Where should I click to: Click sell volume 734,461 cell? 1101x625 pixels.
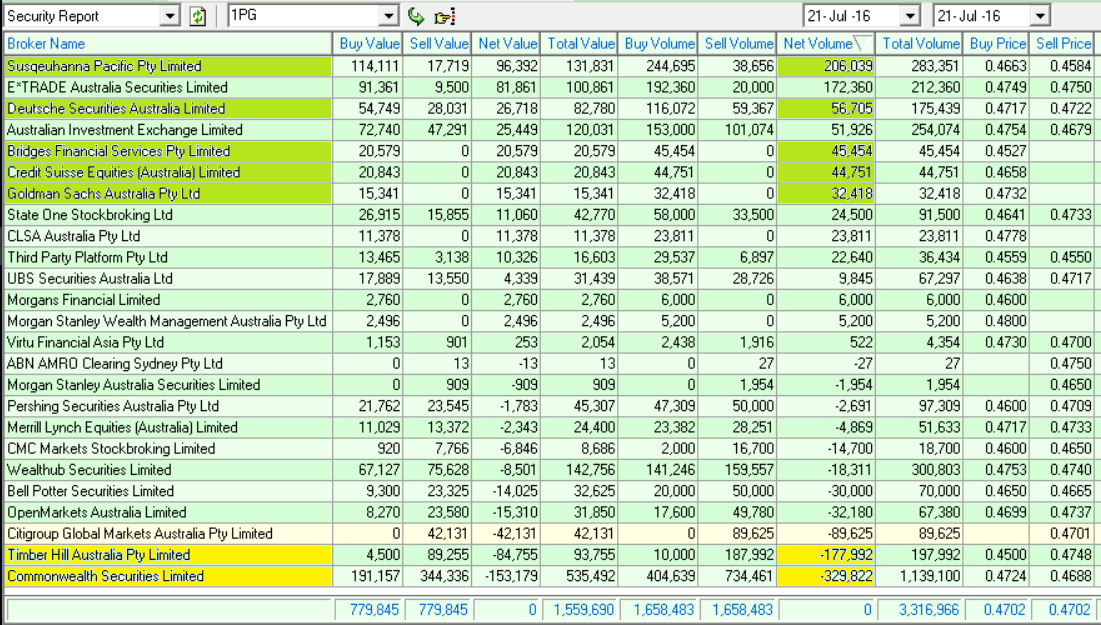pos(737,576)
